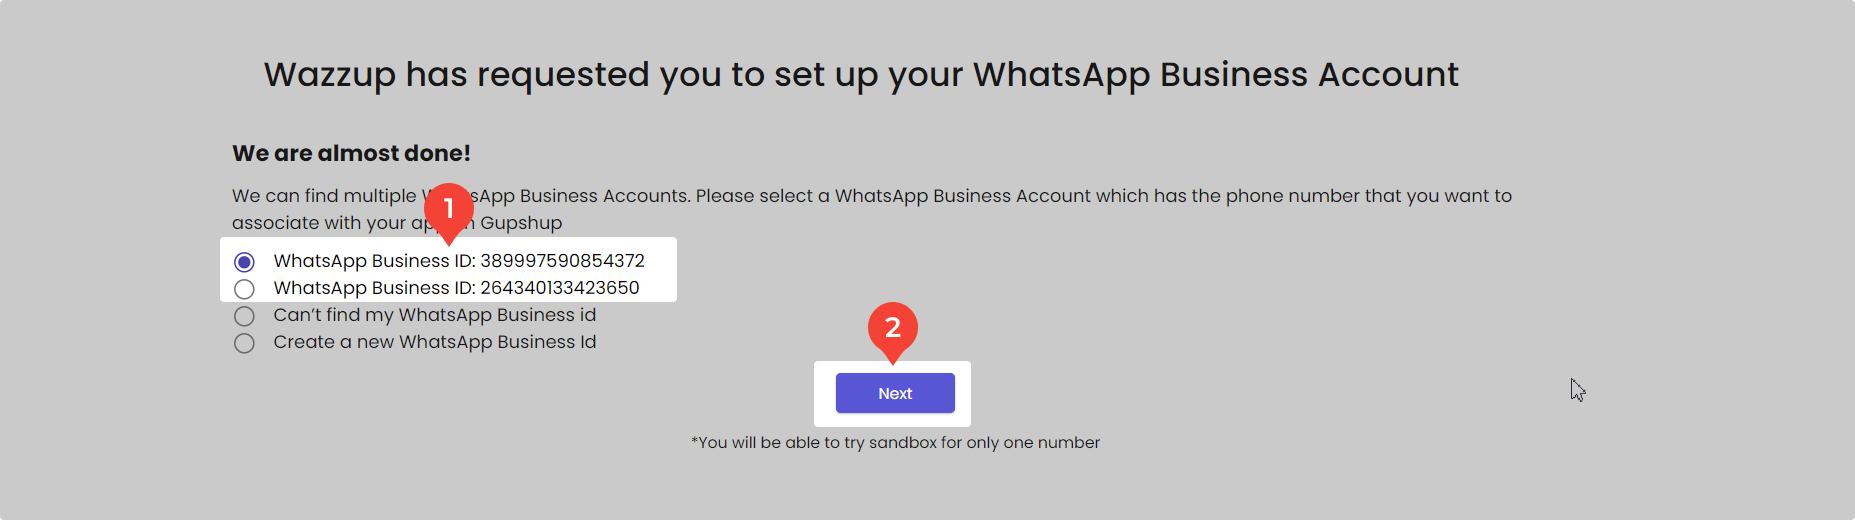Click the word "Gupshup" in the description
The image size is (1855, 520).
[521, 223]
